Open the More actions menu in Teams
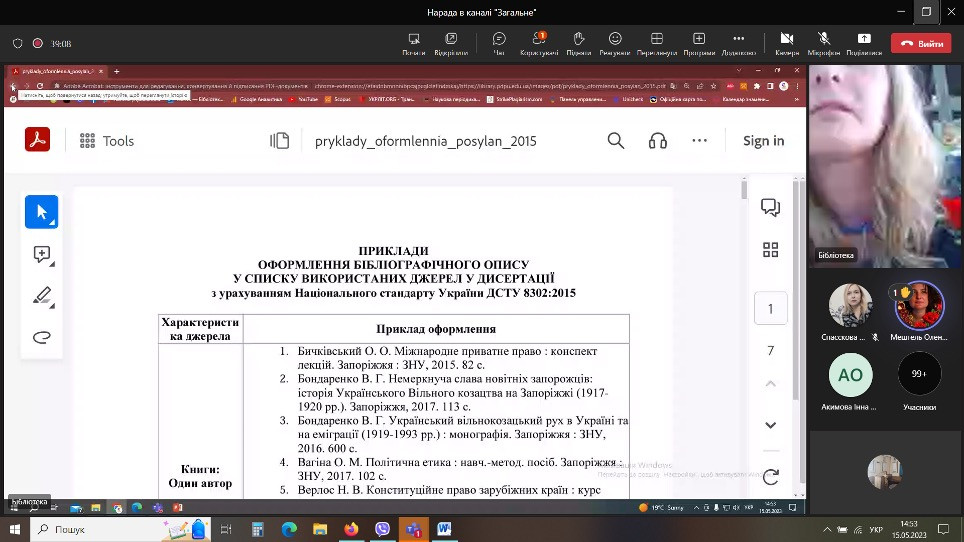Image resolution: width=964 pixels, height=542 pixels. pos(738,42)
